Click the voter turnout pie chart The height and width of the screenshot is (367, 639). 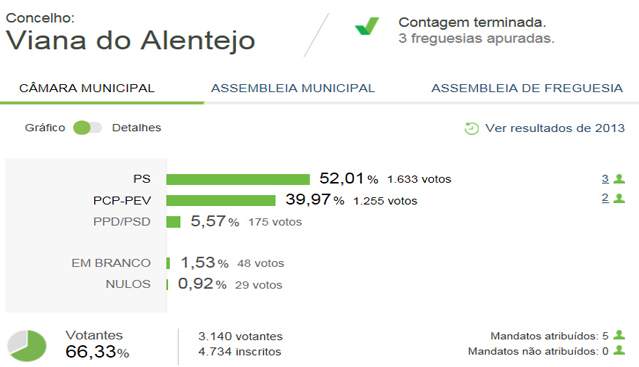coord(27,345)
